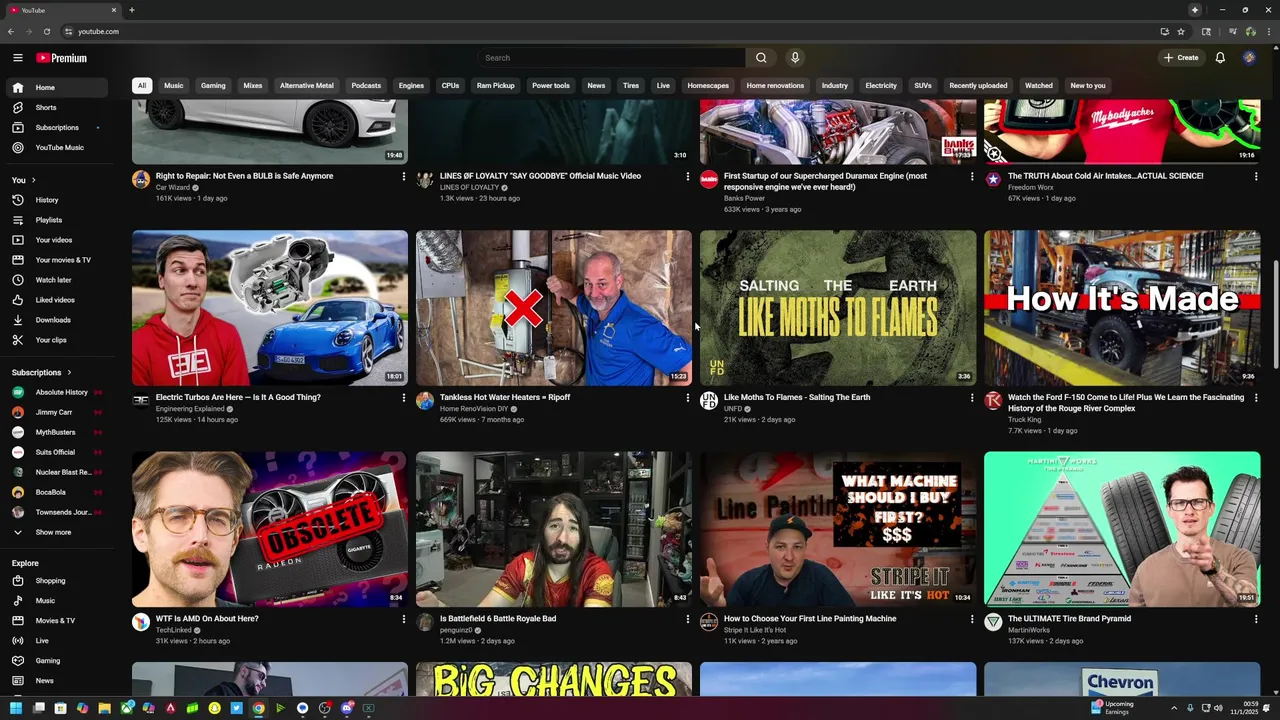Play the How It's Made thumbnail

(x=1122, y=308)
